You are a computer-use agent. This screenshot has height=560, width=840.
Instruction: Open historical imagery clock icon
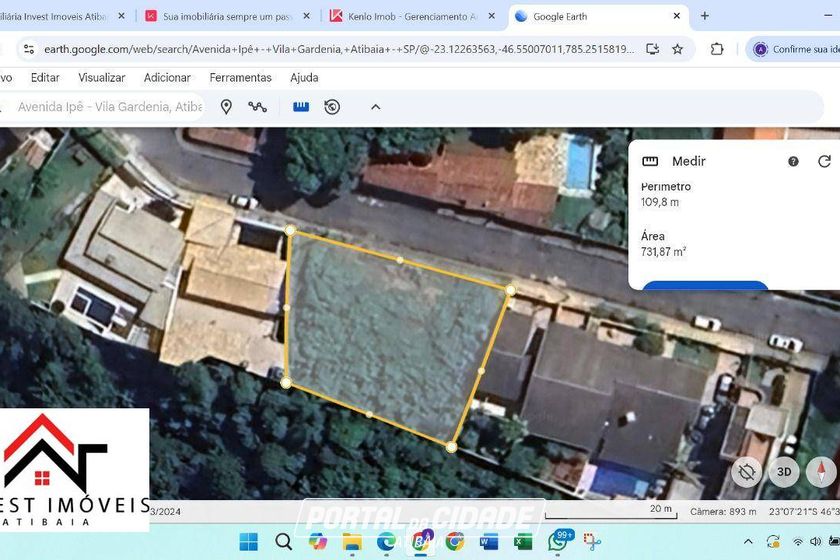point(332,107)
